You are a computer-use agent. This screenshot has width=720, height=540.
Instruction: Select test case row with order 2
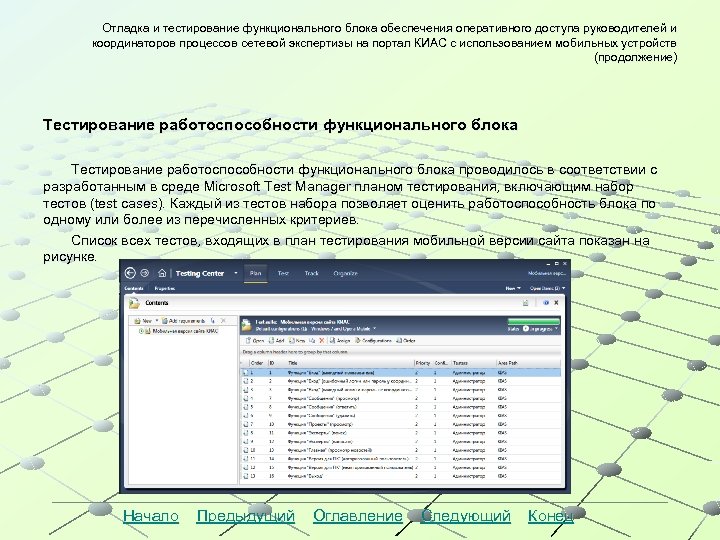tap(401, 381)
